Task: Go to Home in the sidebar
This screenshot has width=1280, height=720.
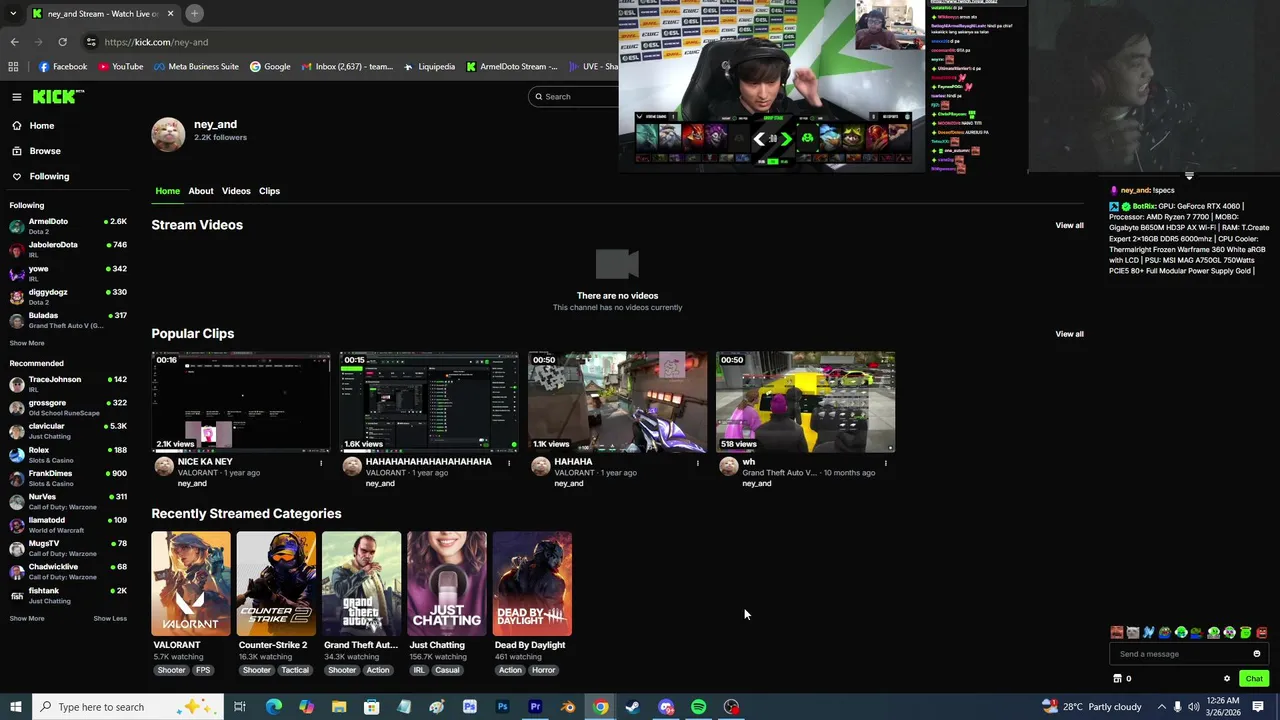Action: click(x=42, y=126)
